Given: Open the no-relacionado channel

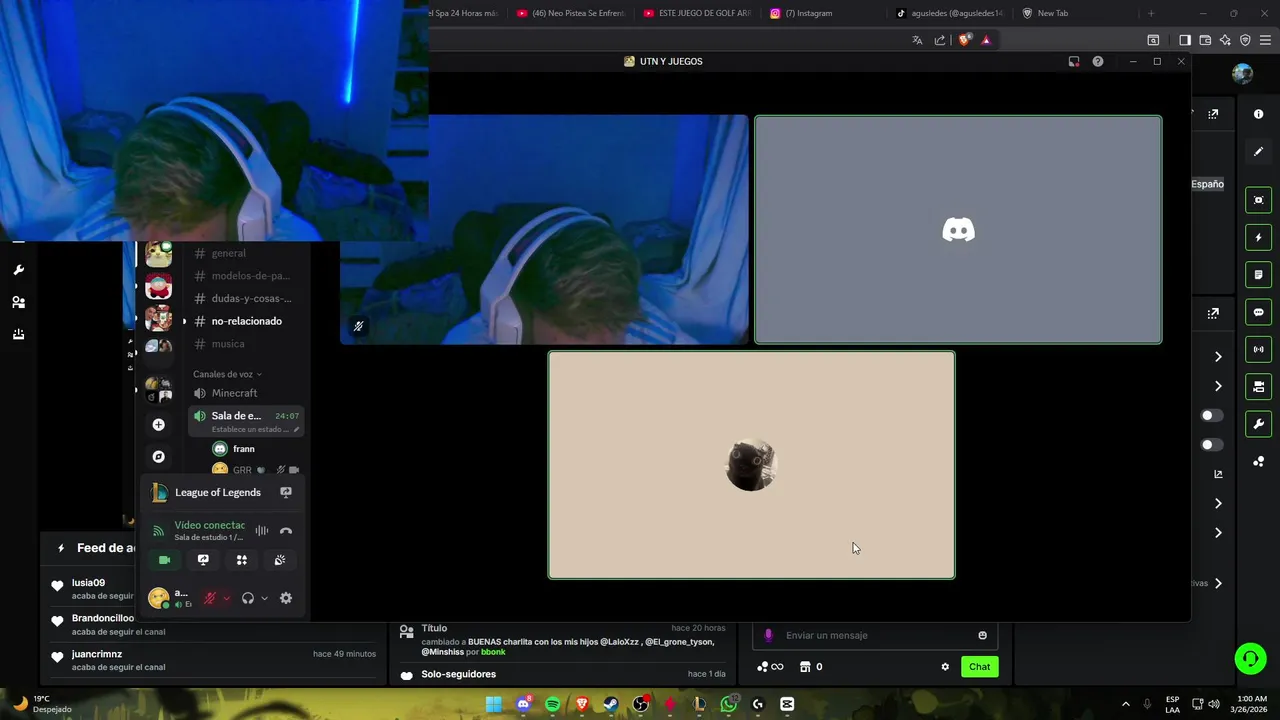Looking at the screenshot, I should 246,321.
